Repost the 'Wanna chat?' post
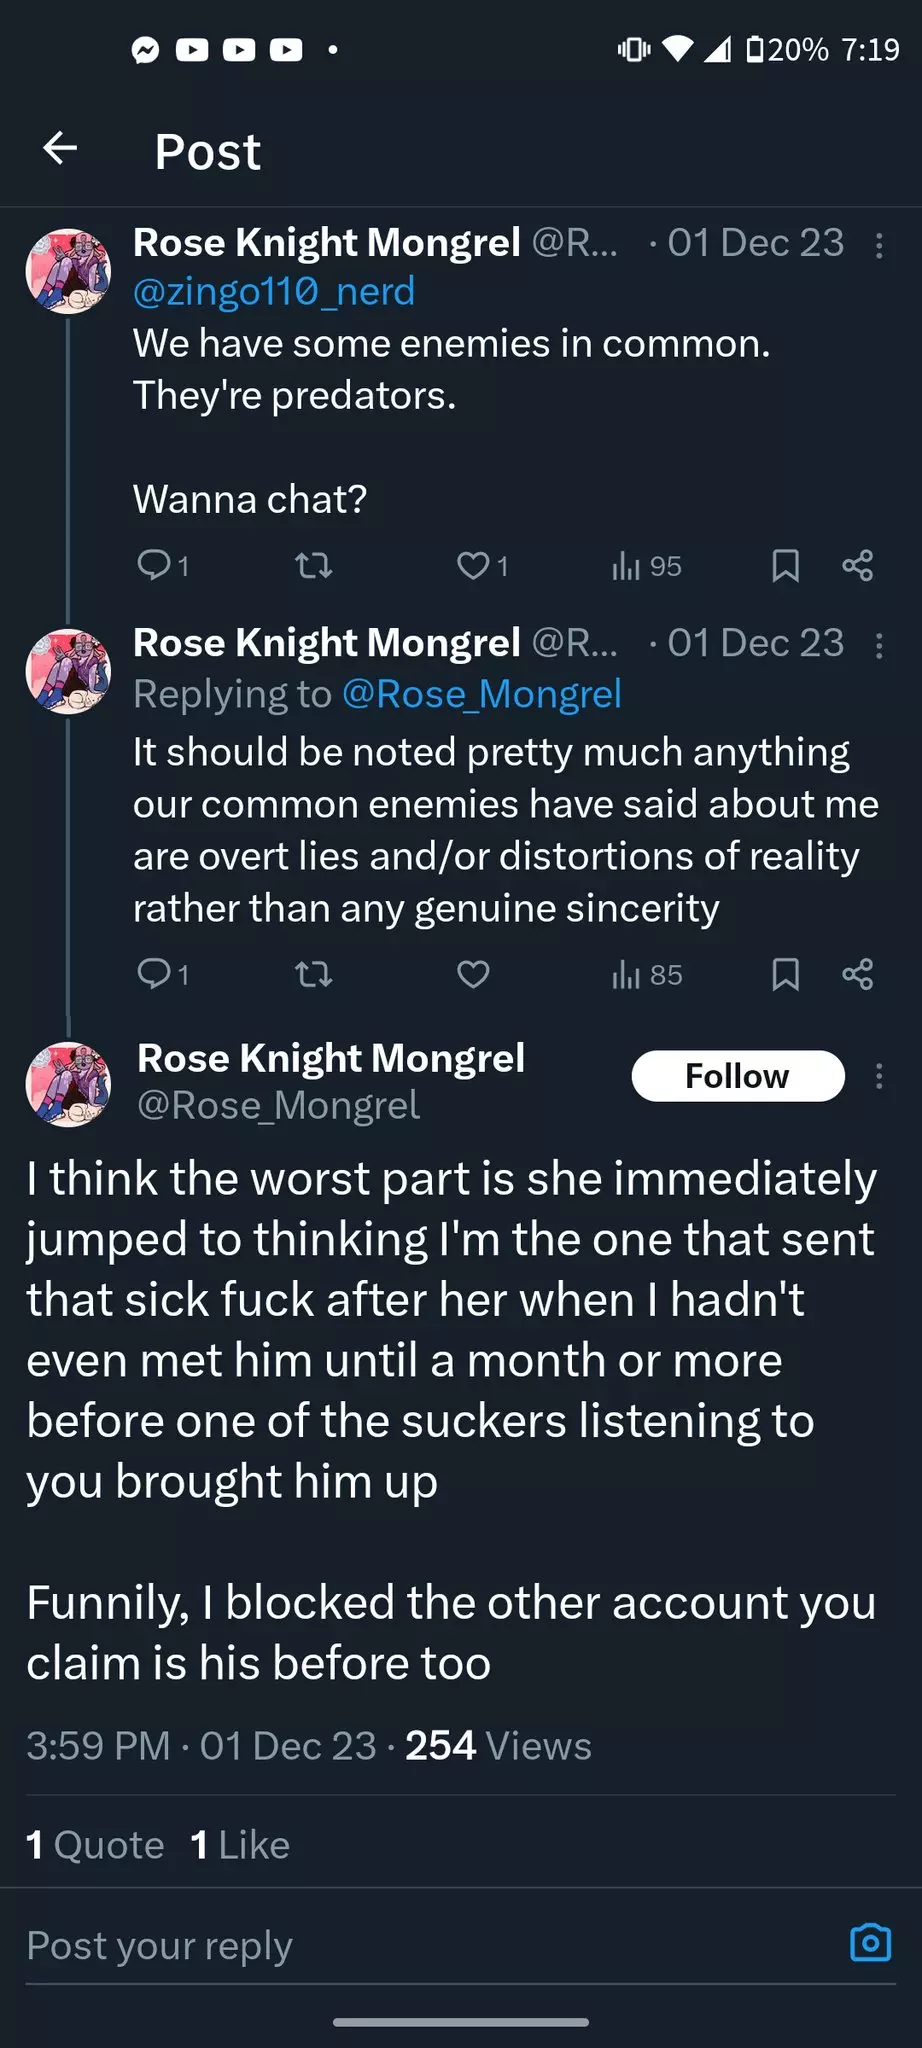This screenshot has height=2048, width=922. (x=314, y=566)
